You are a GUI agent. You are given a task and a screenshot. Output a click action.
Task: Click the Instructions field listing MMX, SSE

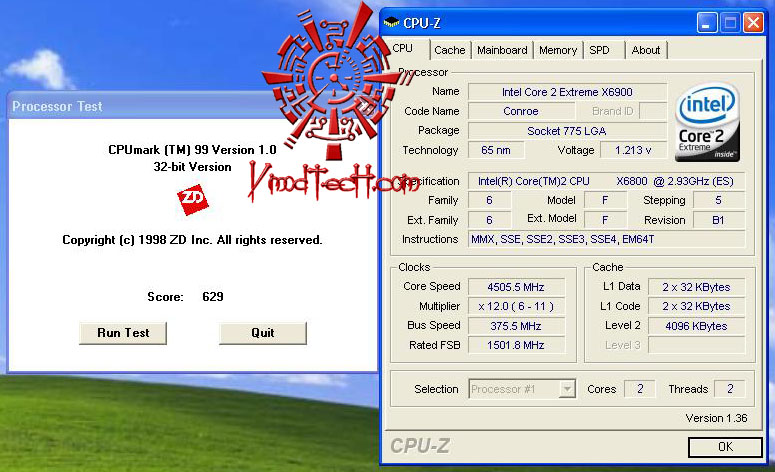[x=606, y=239]
